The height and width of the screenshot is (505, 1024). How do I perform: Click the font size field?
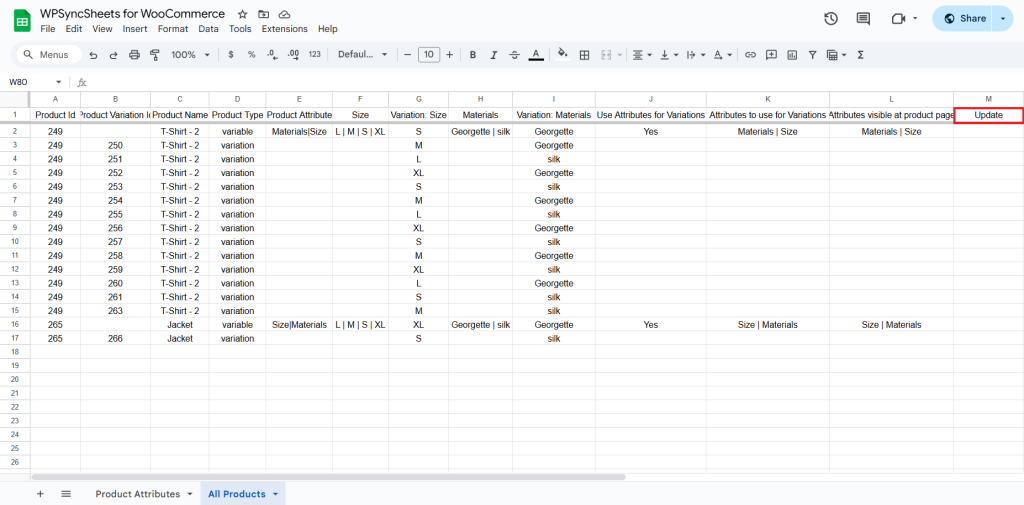click(x=428, y=55)
